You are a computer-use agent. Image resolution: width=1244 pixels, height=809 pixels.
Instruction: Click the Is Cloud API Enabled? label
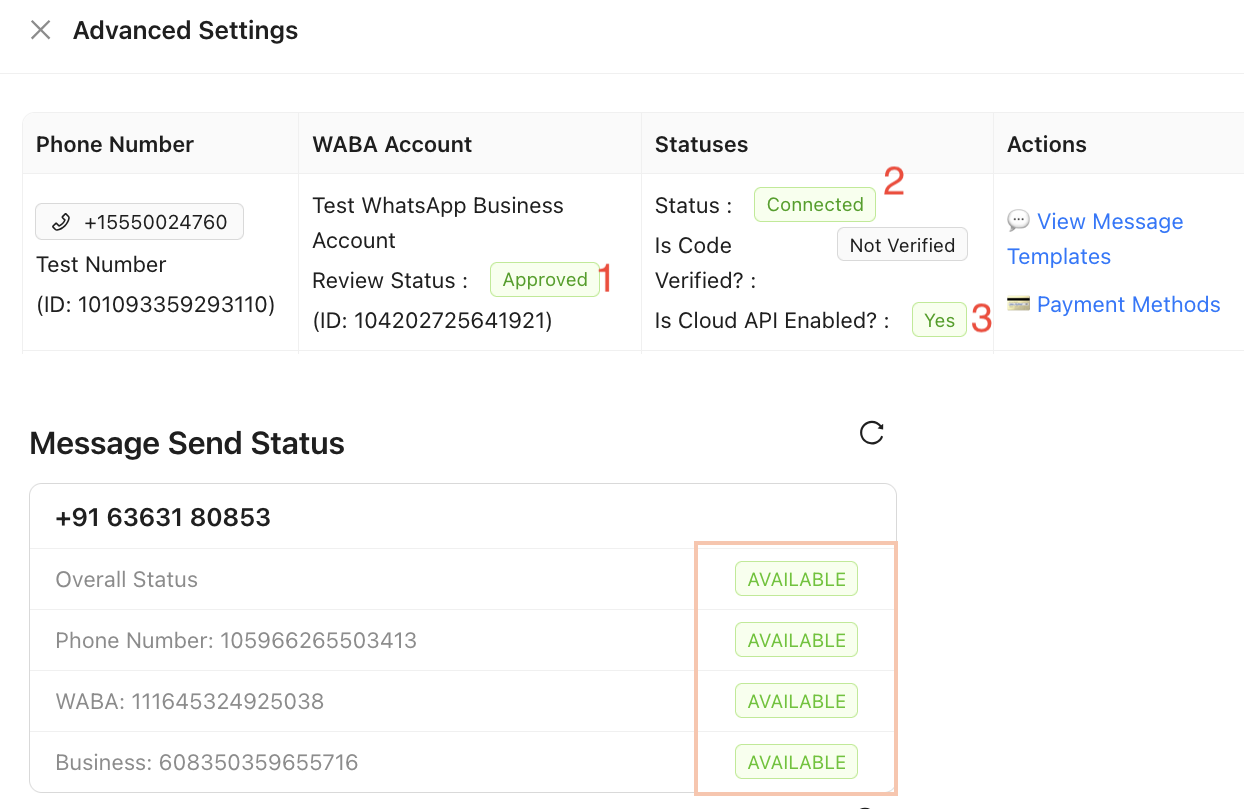coord(772,320)
